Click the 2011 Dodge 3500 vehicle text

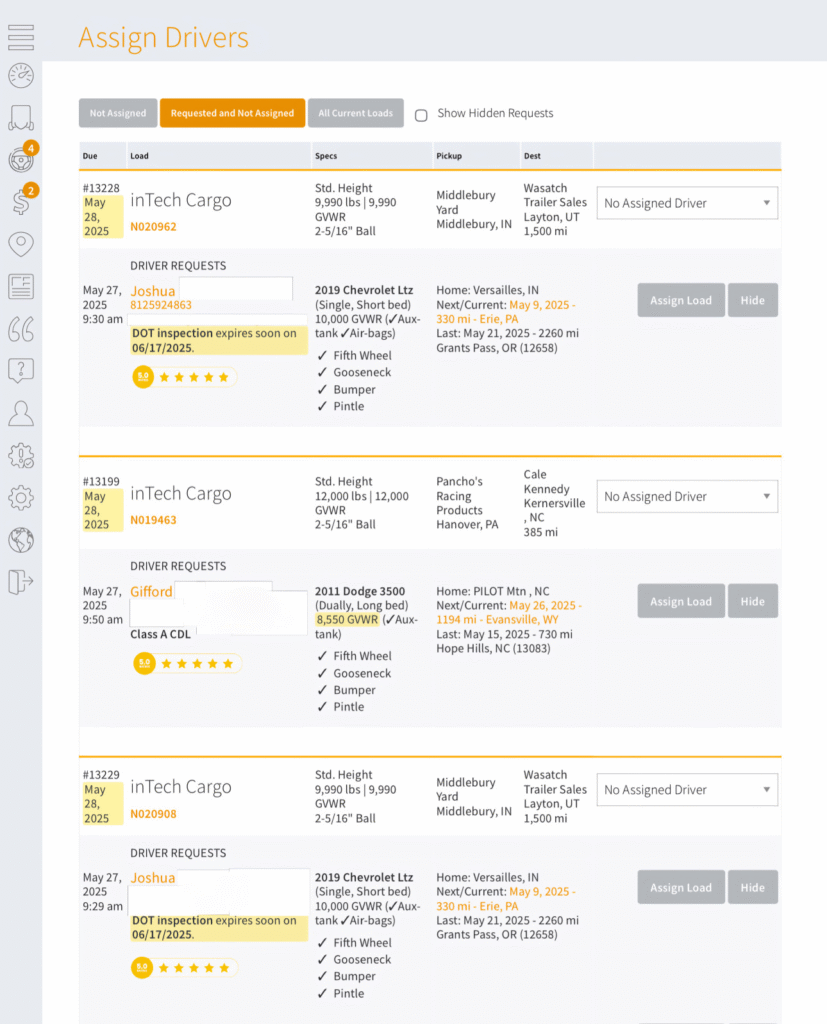(360, 591)
